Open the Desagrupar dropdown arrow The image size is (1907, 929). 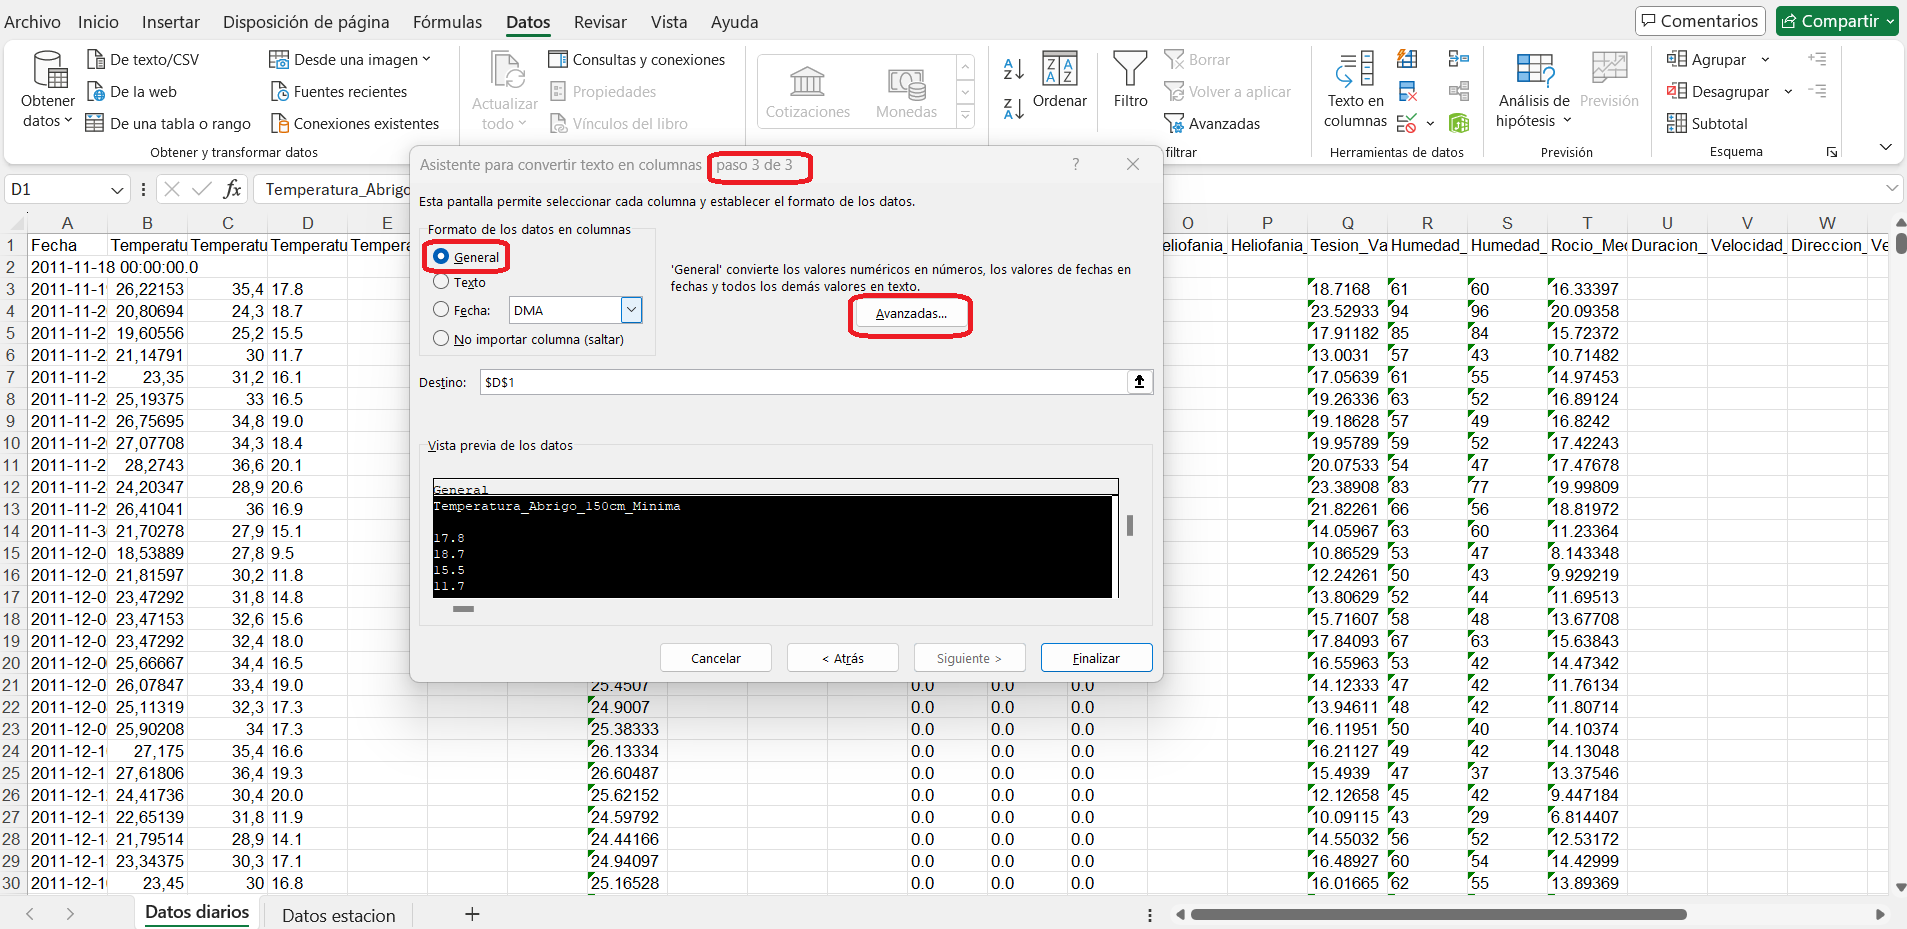(x=1788, y=92)
